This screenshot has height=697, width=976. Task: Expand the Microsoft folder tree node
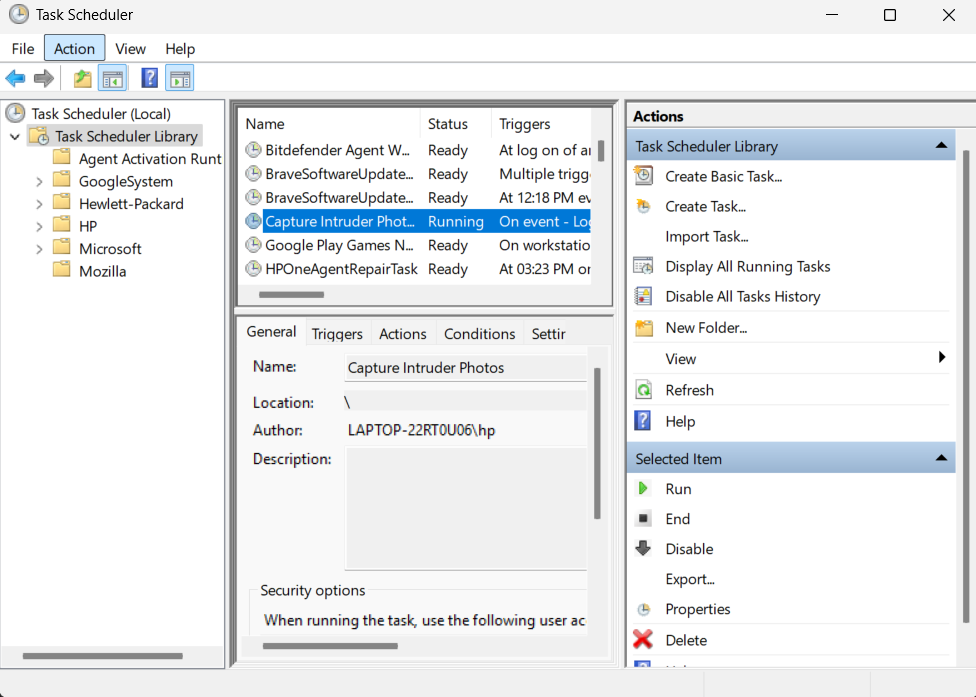click(39, 249)
